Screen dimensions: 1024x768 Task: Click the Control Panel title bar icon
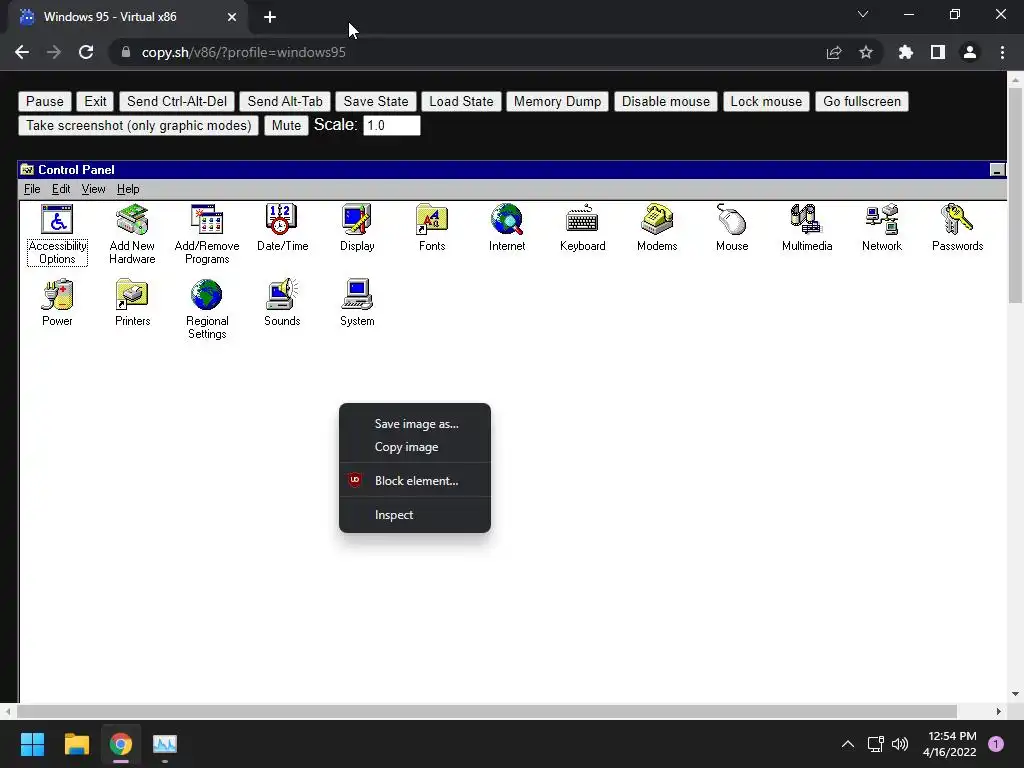[x=27, y=170]
